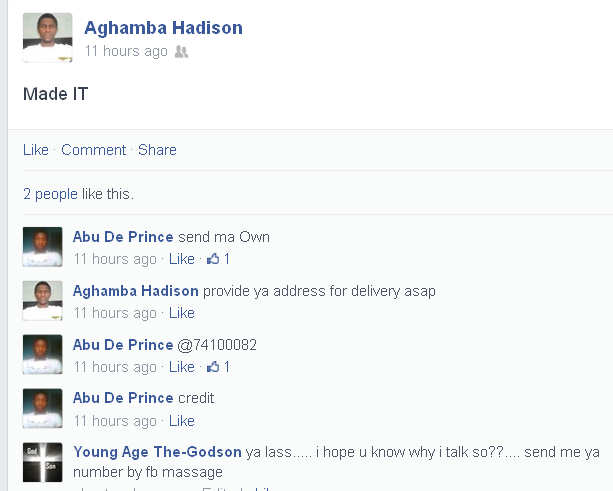Share the 'Made IT' post
The image size is (613, 491).
click(x=157, y=150)
